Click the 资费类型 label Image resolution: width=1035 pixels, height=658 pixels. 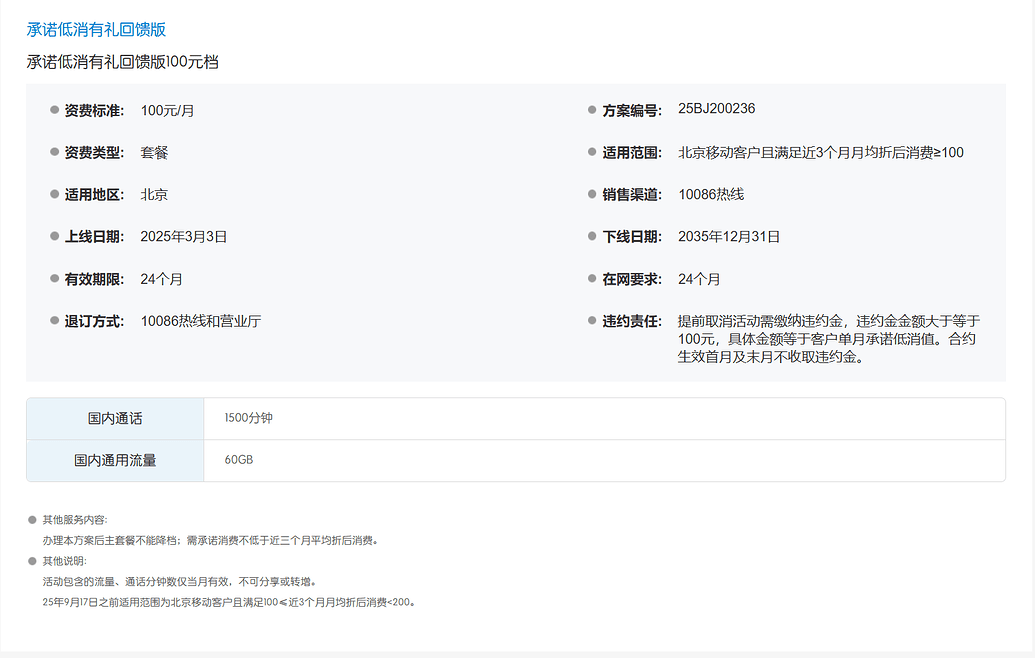[94, 153]
